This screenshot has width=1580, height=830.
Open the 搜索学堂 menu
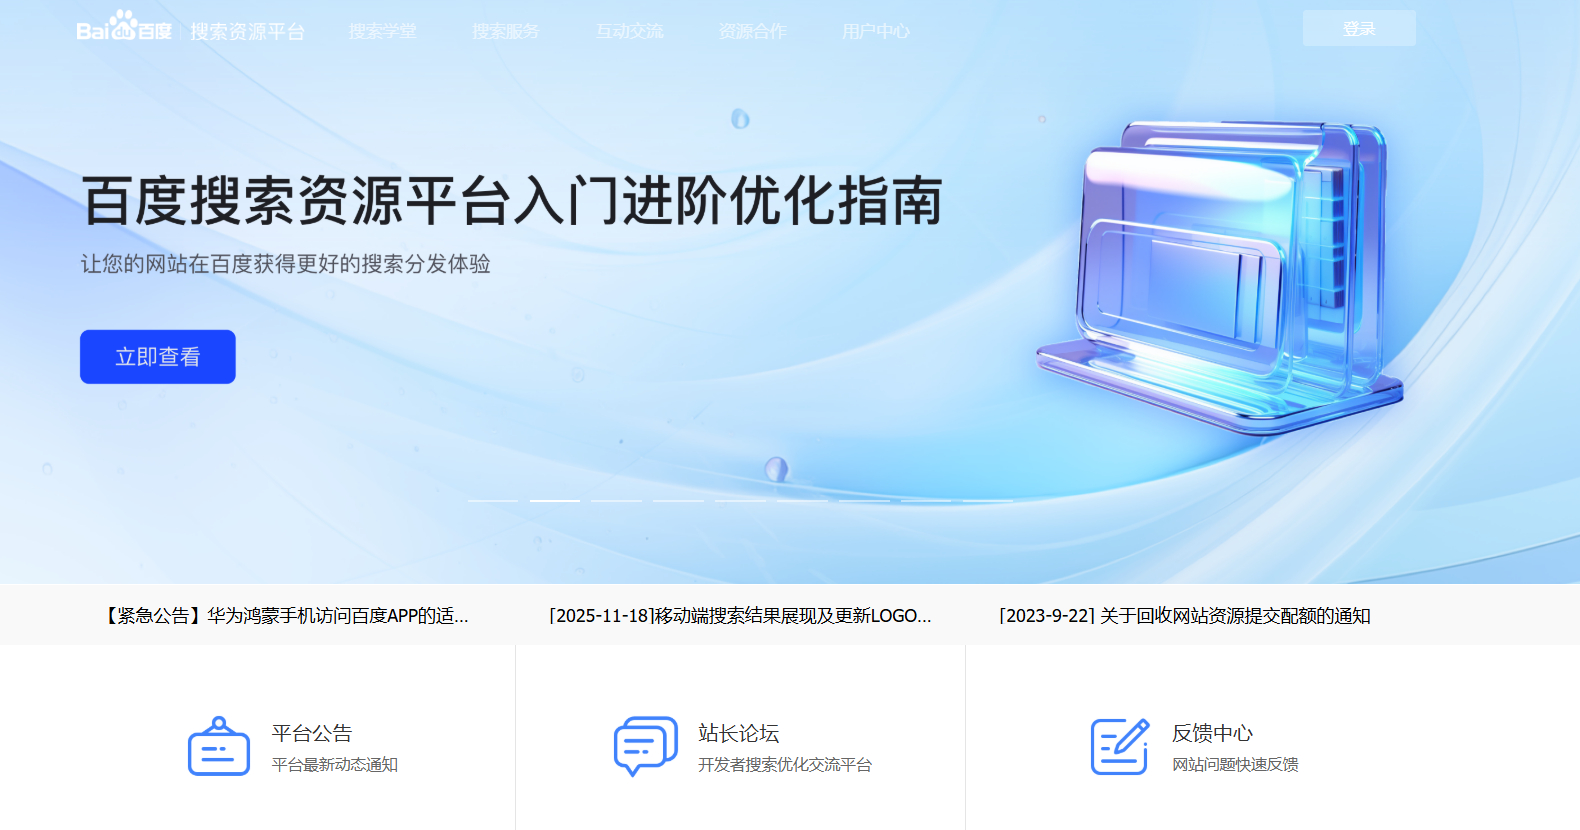coord(383,32)
